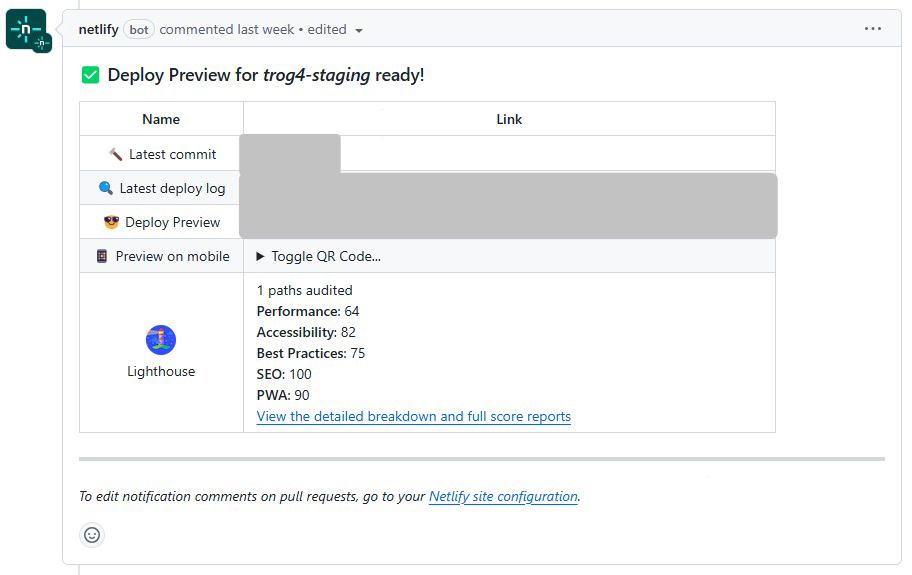Screen dimensions: 912x575
Task: Click the "Name" table column header
Action: [161, 119]
